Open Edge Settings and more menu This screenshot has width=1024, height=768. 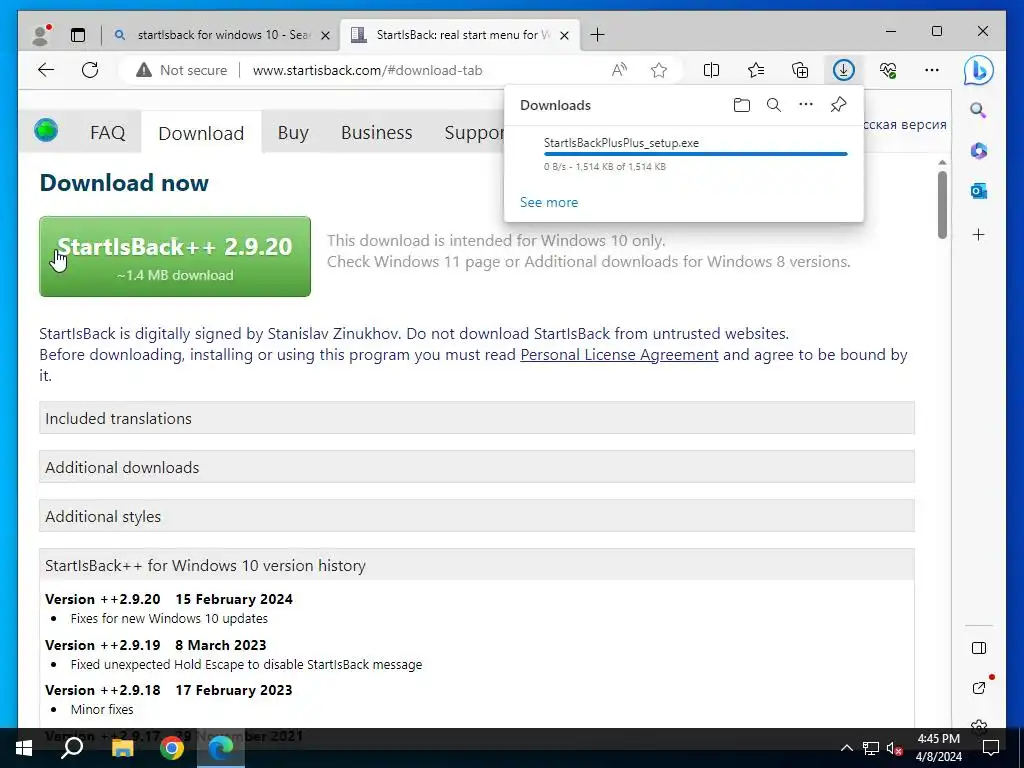coord(932,70)
